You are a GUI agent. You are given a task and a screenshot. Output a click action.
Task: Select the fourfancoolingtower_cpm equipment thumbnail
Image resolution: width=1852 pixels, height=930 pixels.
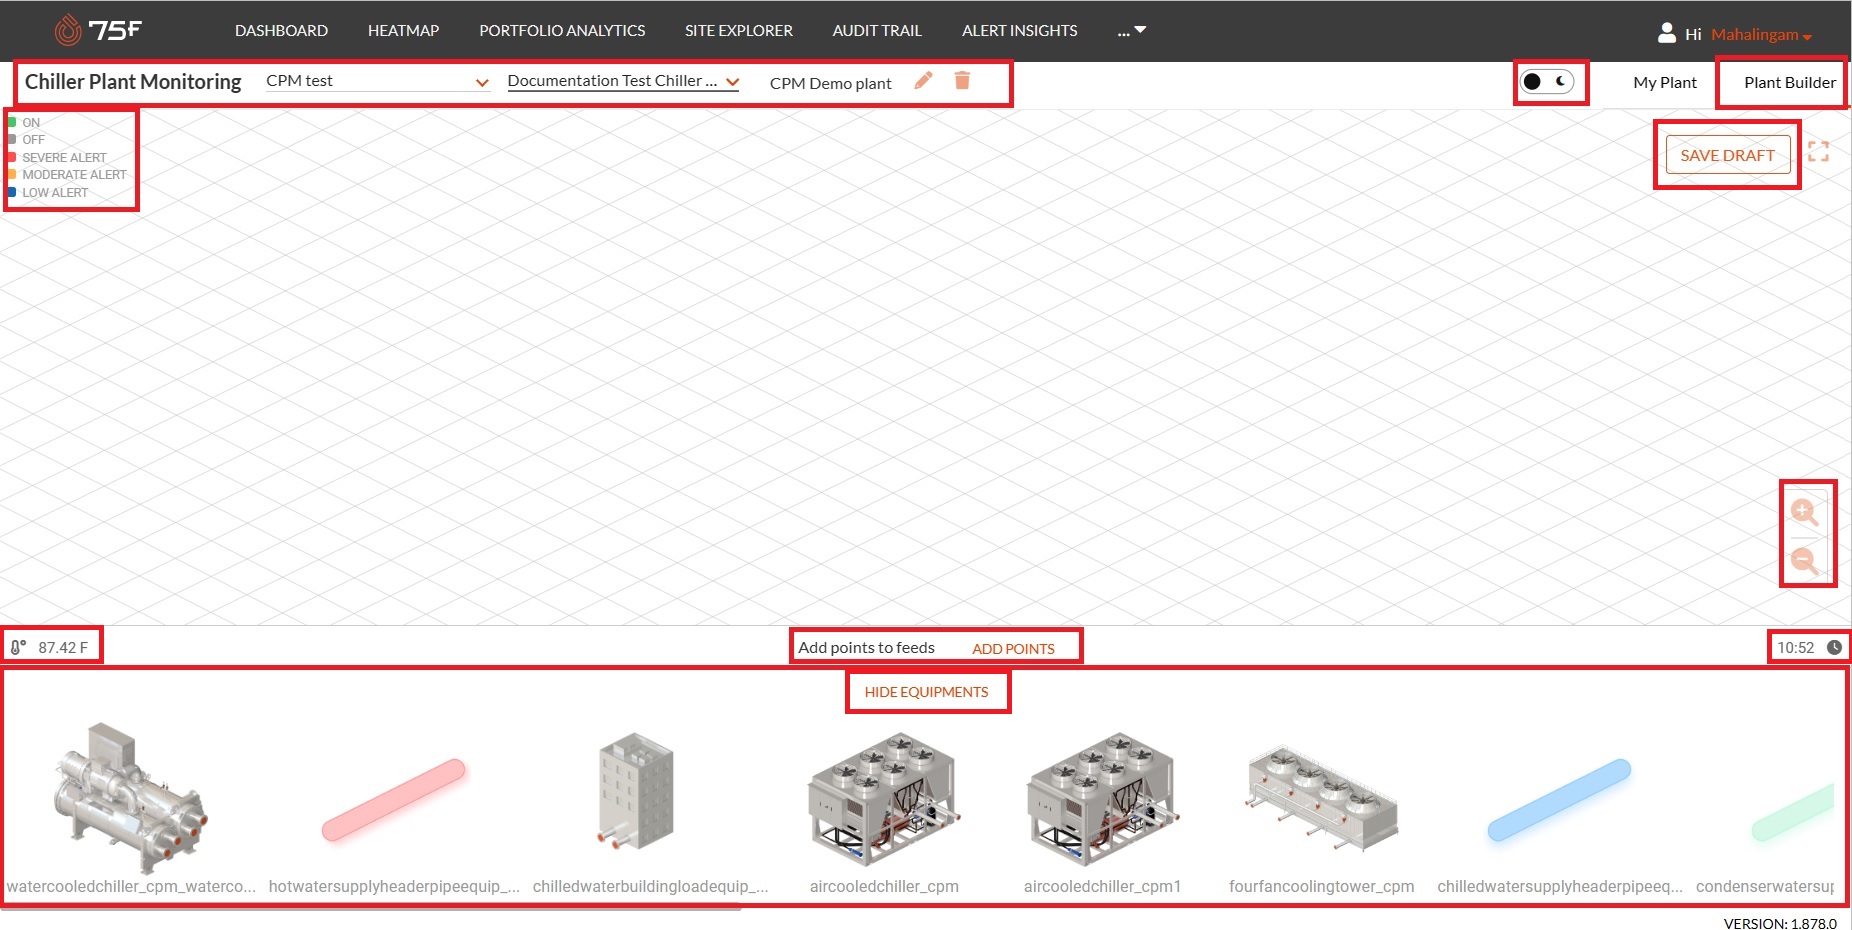tap(1318, 795)
